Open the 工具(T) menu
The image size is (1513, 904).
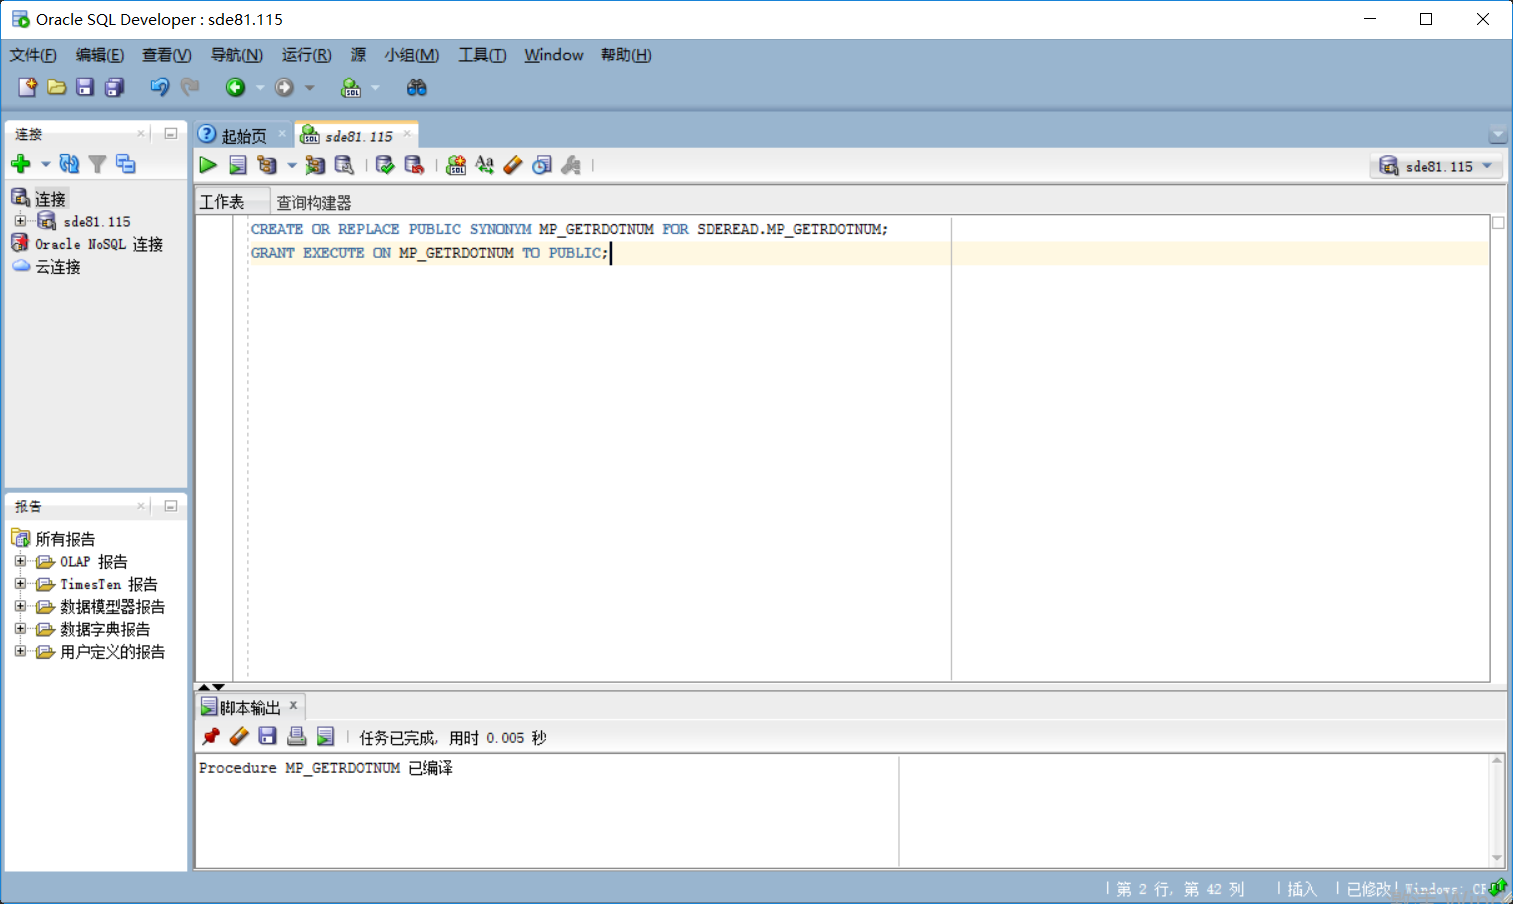coord(482,55)
